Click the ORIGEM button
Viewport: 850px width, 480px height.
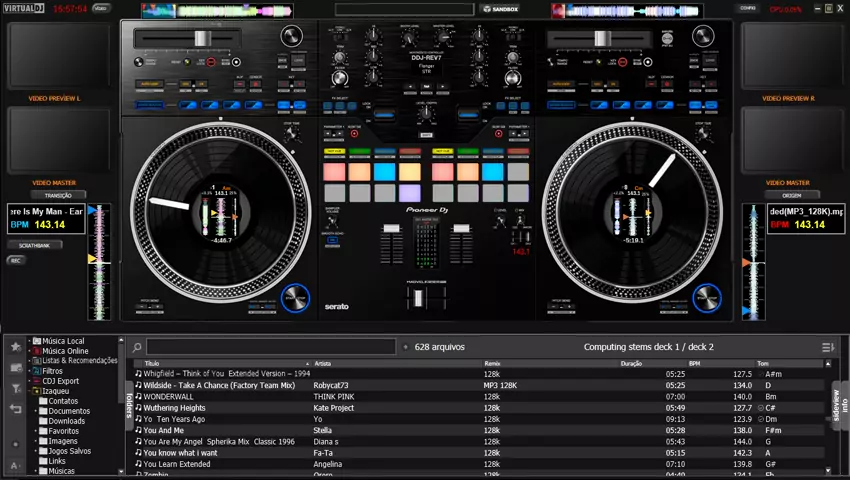click(x=792, y=195)
